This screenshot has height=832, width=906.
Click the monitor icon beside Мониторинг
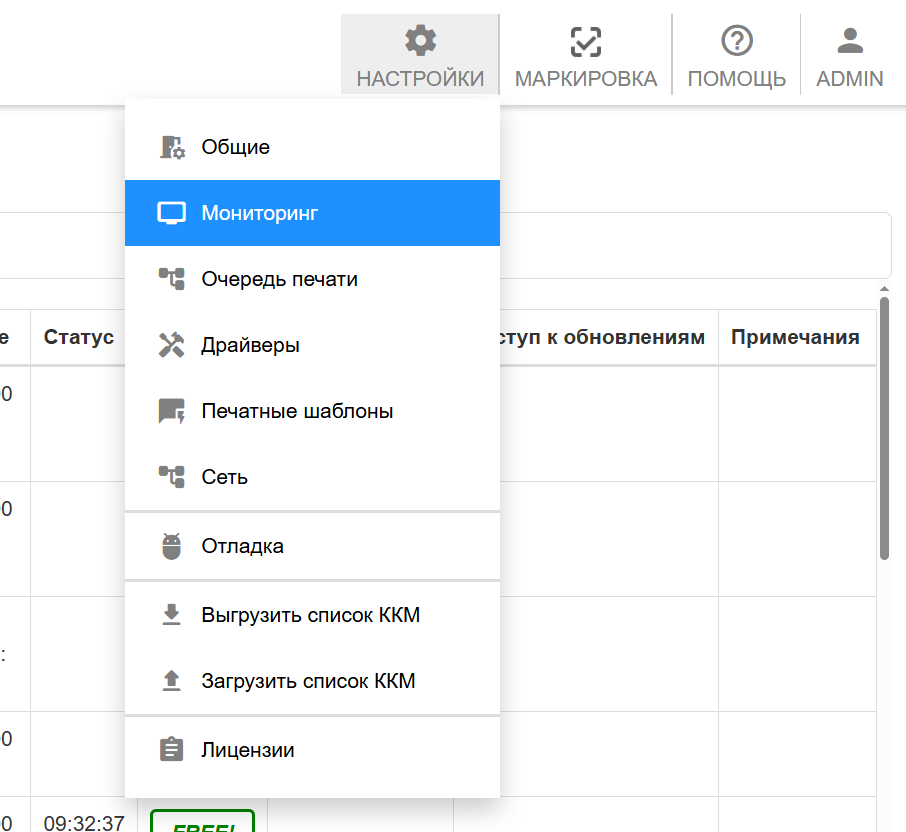coord(172,213)
